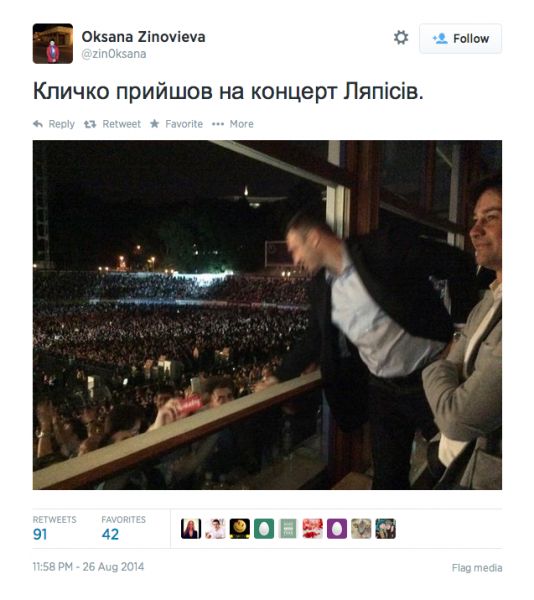Open the yellow smiley face avatar
Image resolution: width=534 pixels, height=600 pixels.
pos(239,529)
